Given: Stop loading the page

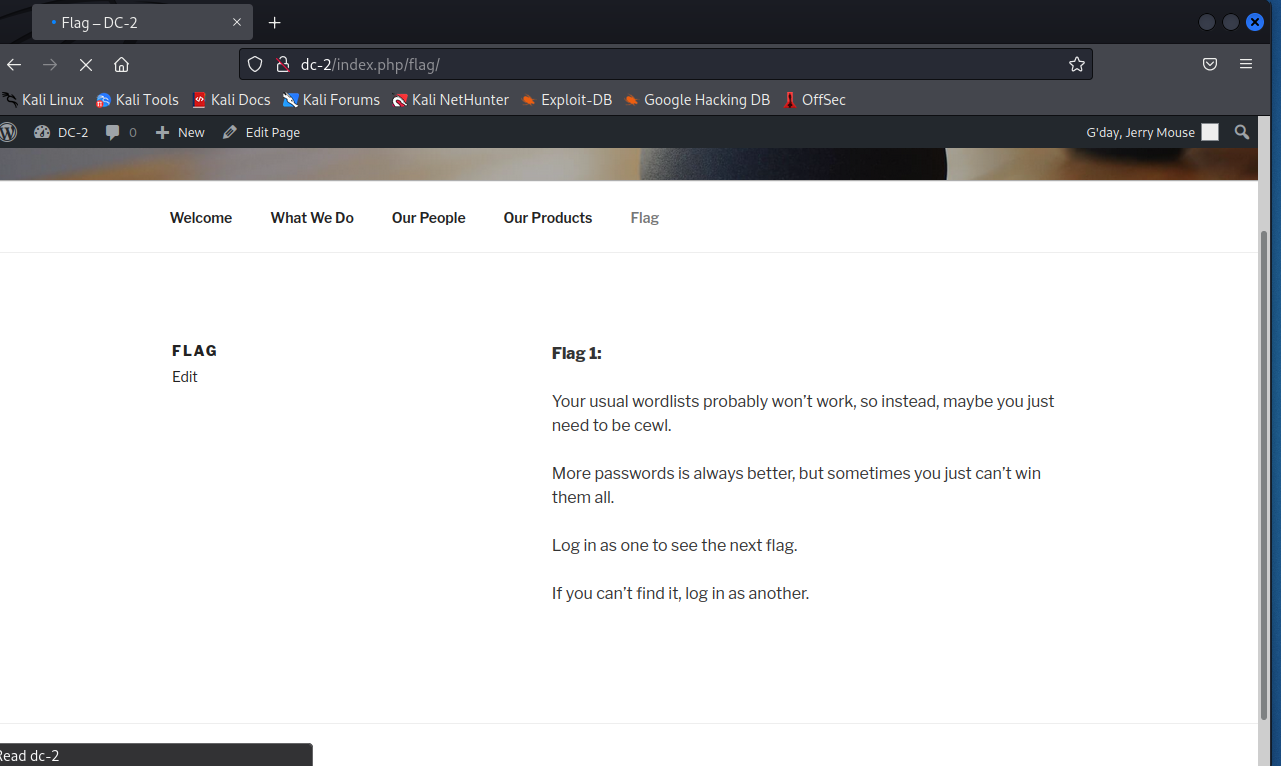Looking at the screenshot, I should tap(86, 64).
